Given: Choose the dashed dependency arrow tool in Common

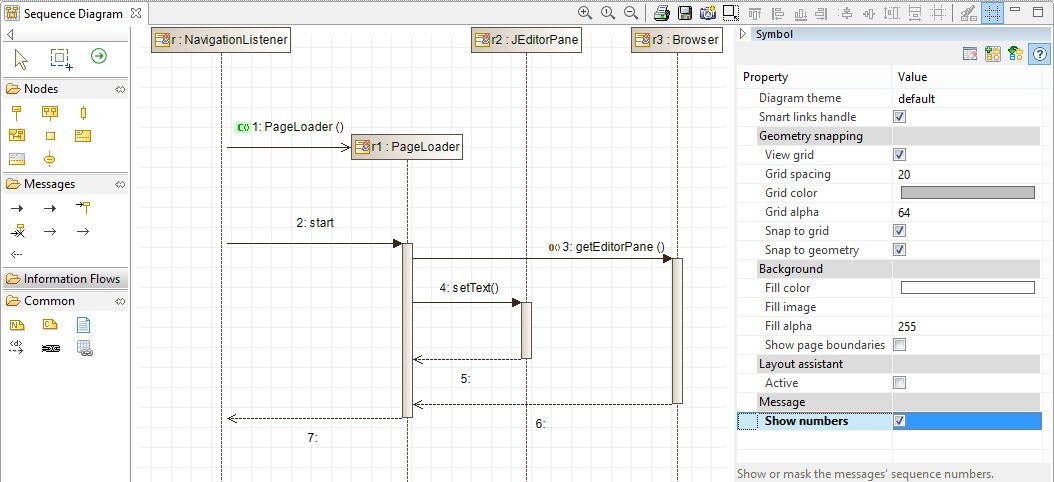Looking at the screenshot, I should (x=17, y=348).
